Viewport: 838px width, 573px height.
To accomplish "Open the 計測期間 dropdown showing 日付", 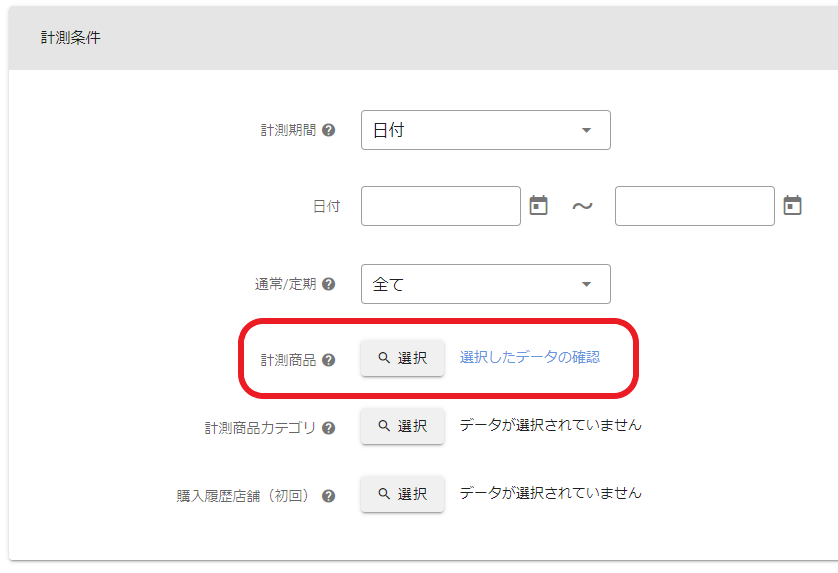I will pos(485,130).
